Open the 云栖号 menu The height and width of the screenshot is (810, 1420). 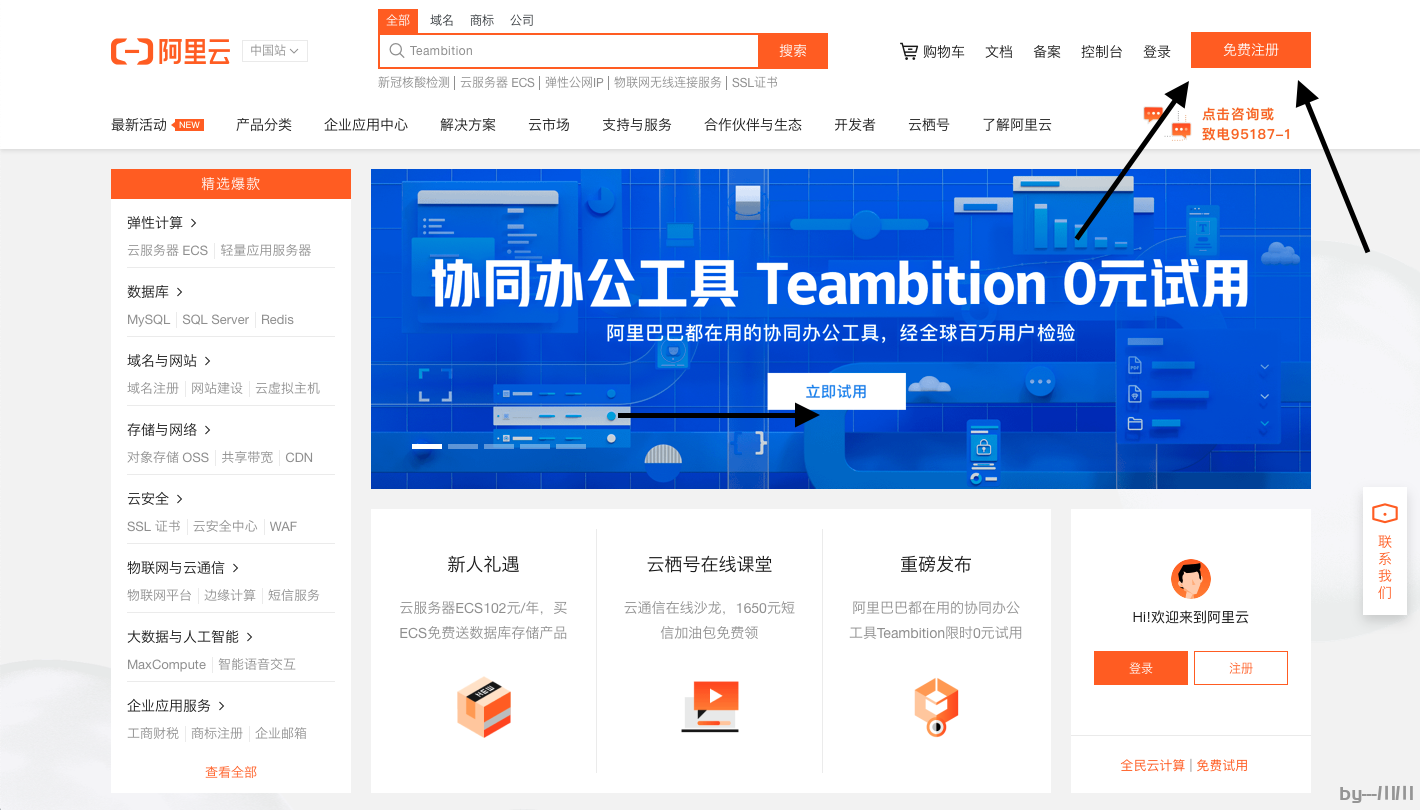click(929, 125)
